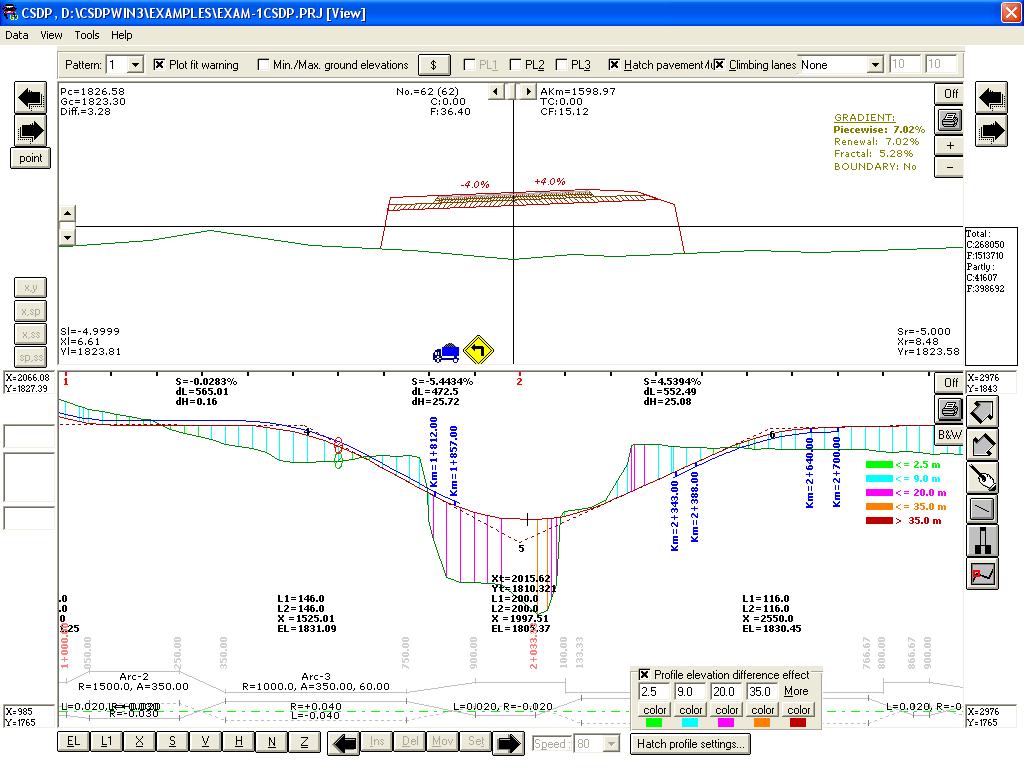
Task: Click the inverted T structure icon
Action: 982,541
